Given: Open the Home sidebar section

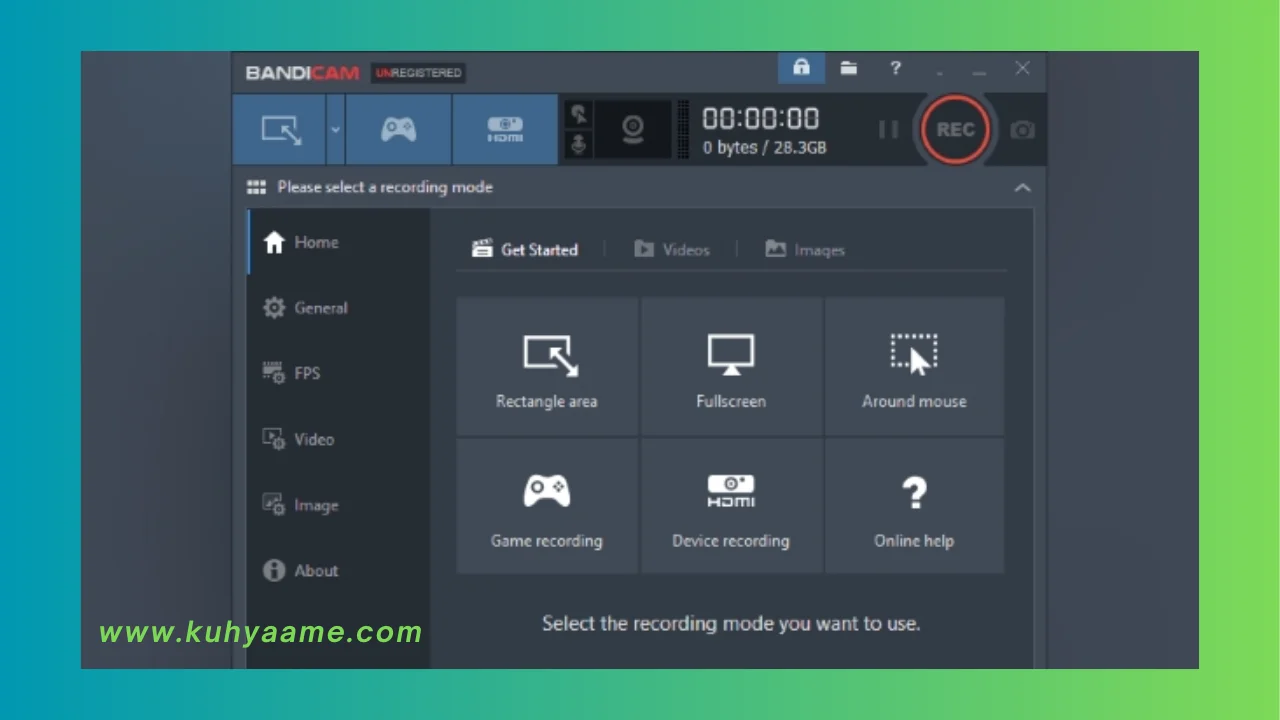Looking at the screenshot, I should [x=339, y=242].
